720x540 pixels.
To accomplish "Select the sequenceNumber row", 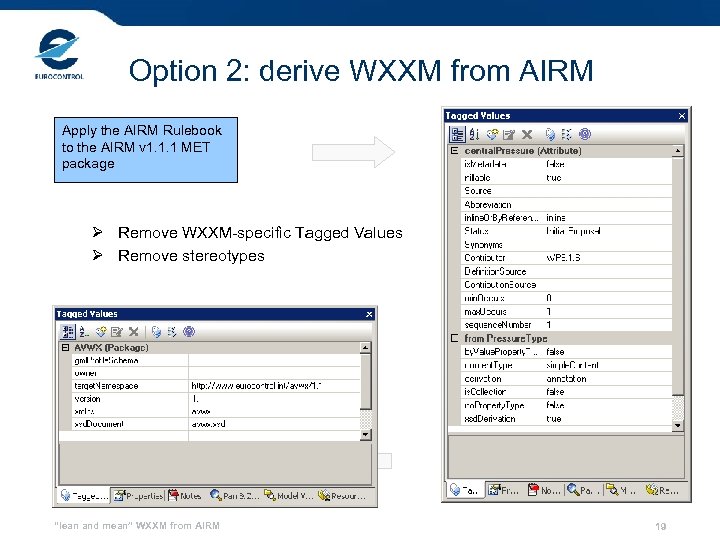I will tap(566, 325).
